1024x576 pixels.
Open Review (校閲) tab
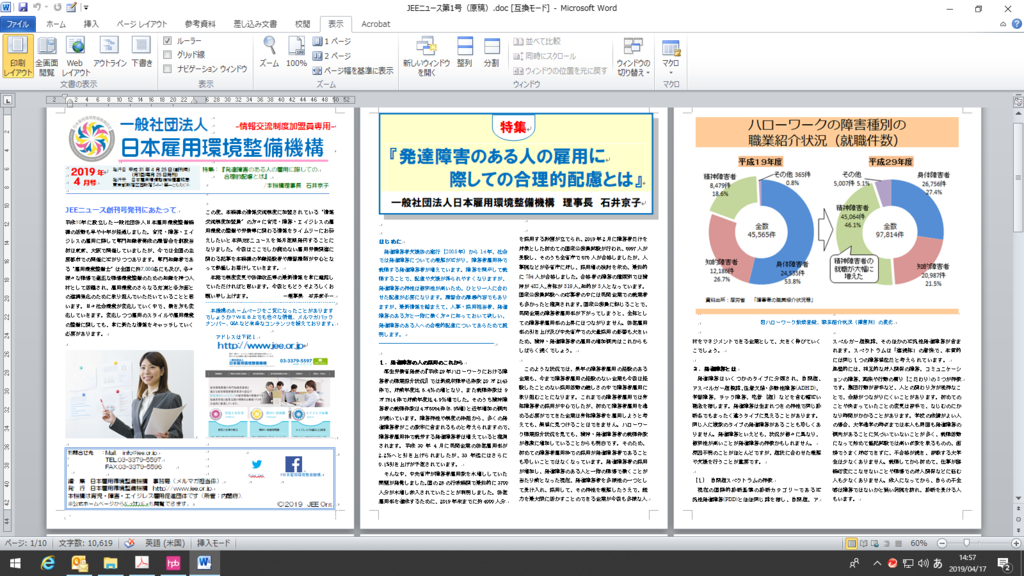pos(302,24)
